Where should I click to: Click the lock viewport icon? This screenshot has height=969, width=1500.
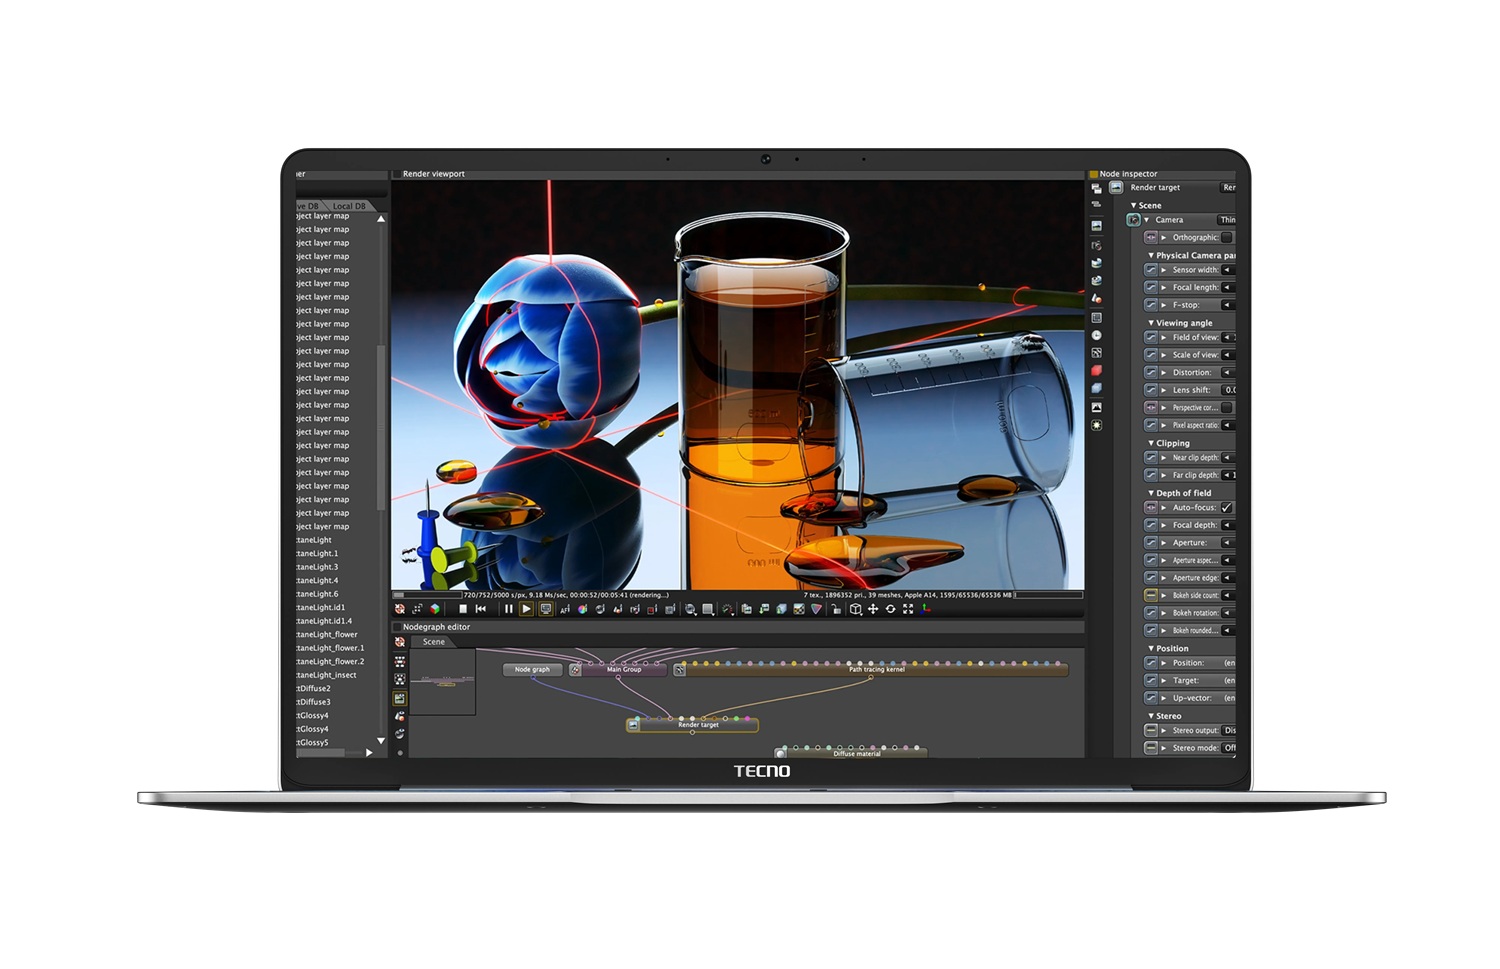(x=836, y=610)
